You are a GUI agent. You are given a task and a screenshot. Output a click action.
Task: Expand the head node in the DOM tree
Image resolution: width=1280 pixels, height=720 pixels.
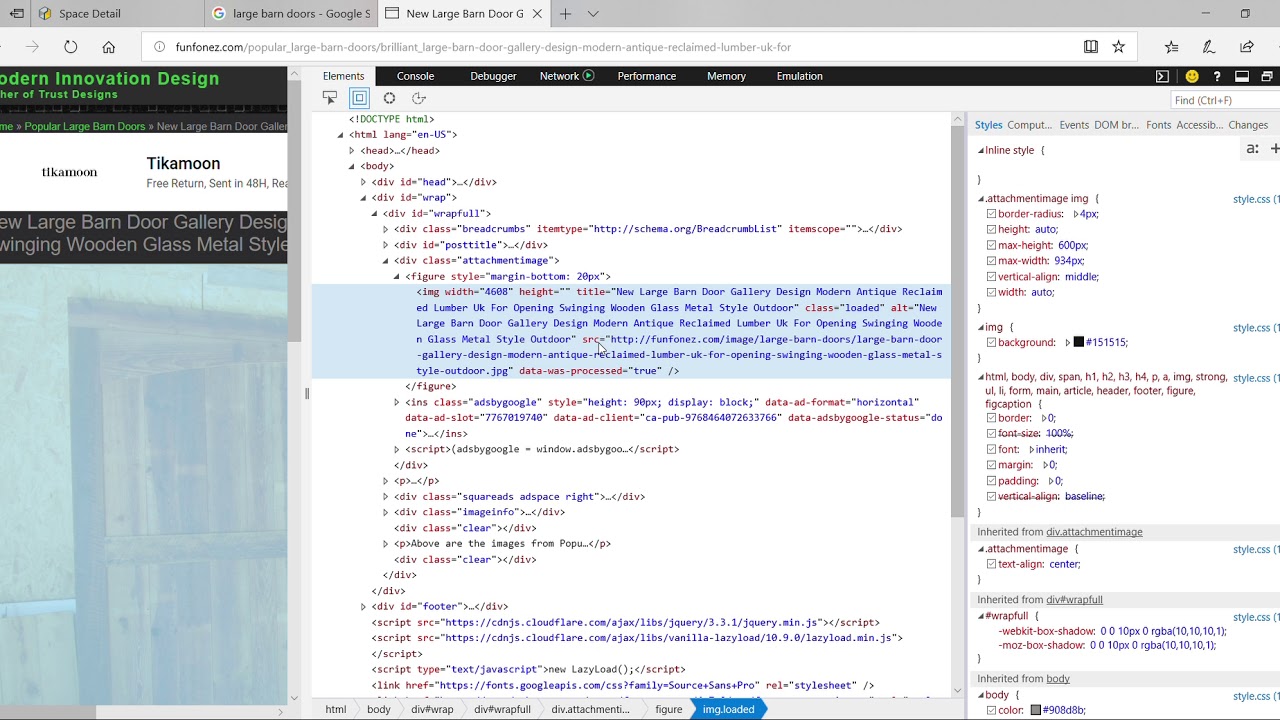[x=352, y=151]
